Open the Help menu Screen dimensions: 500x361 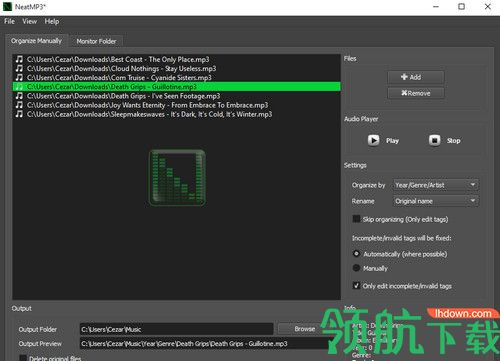52,21
